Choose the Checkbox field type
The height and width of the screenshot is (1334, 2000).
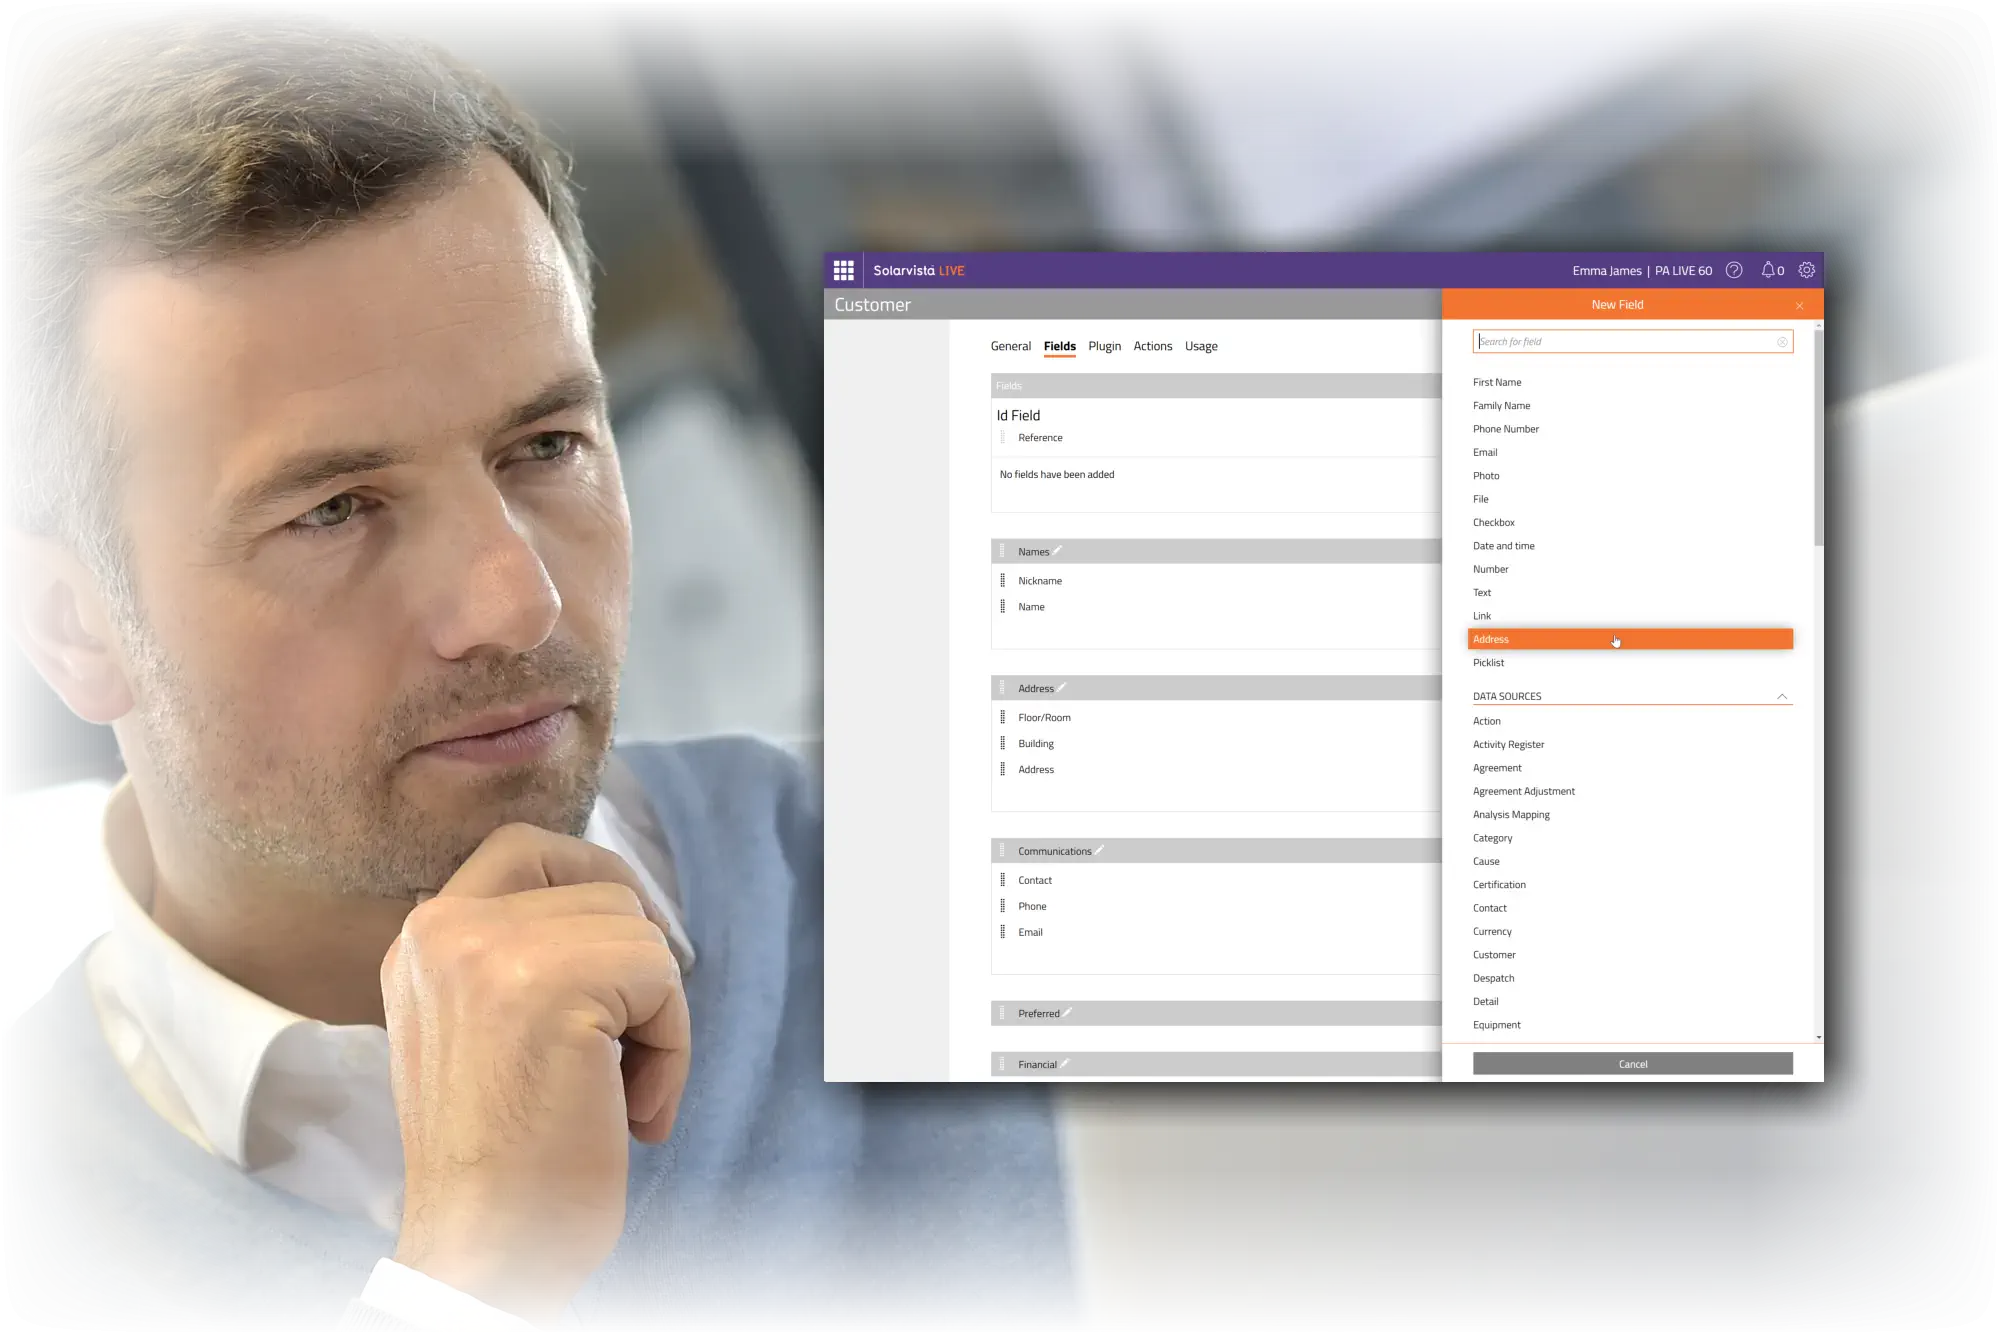1493,522
